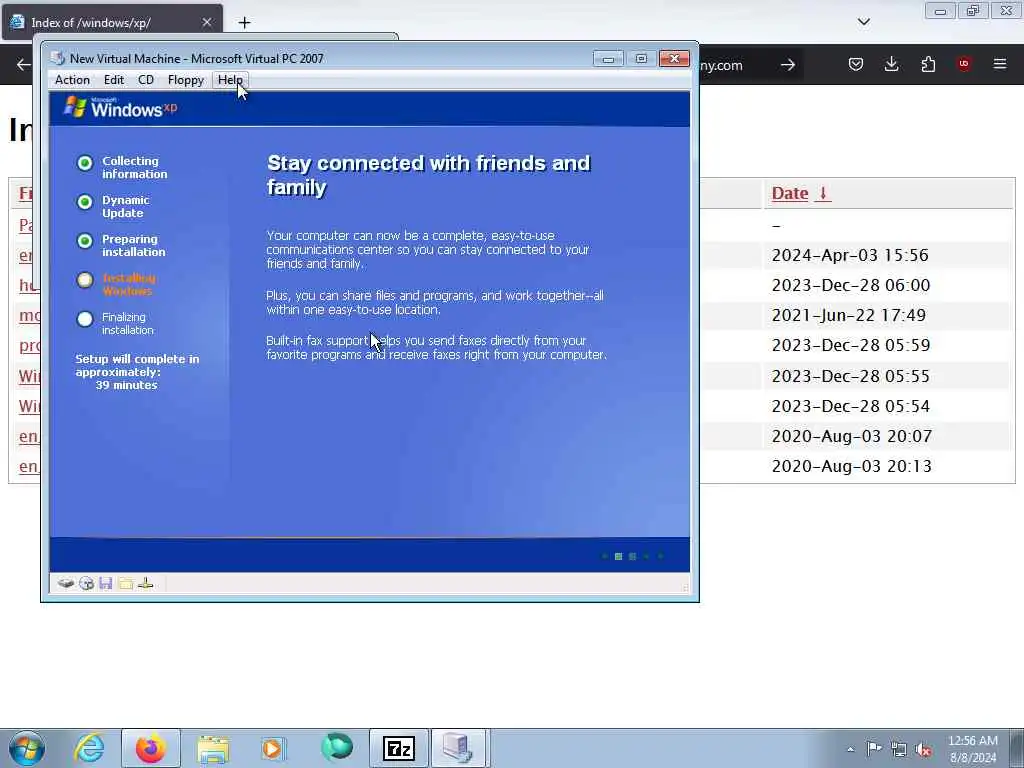The height and width of the screenshot is (768, 1024).
Task: Click the Dynamic Update setup step
Action: coord(125,206)
